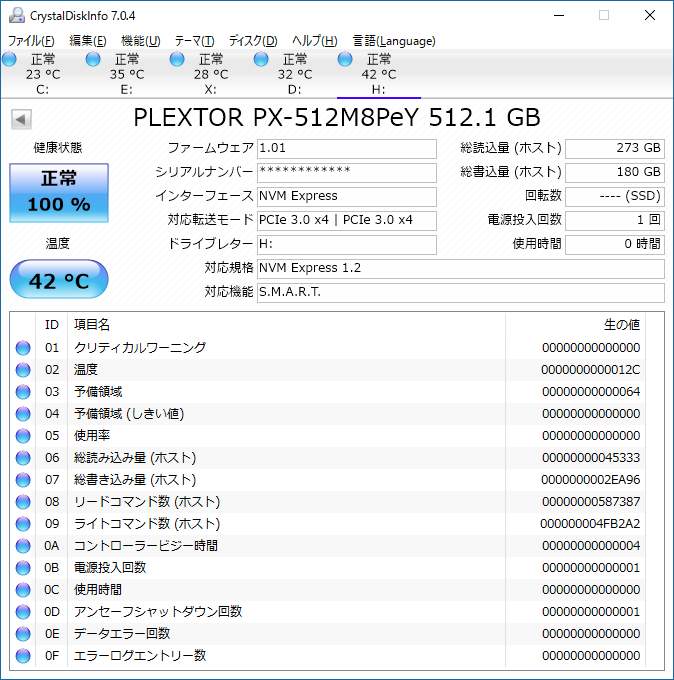The width and height of the screenshot is (674, 680).
Task: Select the エラーログエントリー数 row text
Action: [x=140, y=656]
